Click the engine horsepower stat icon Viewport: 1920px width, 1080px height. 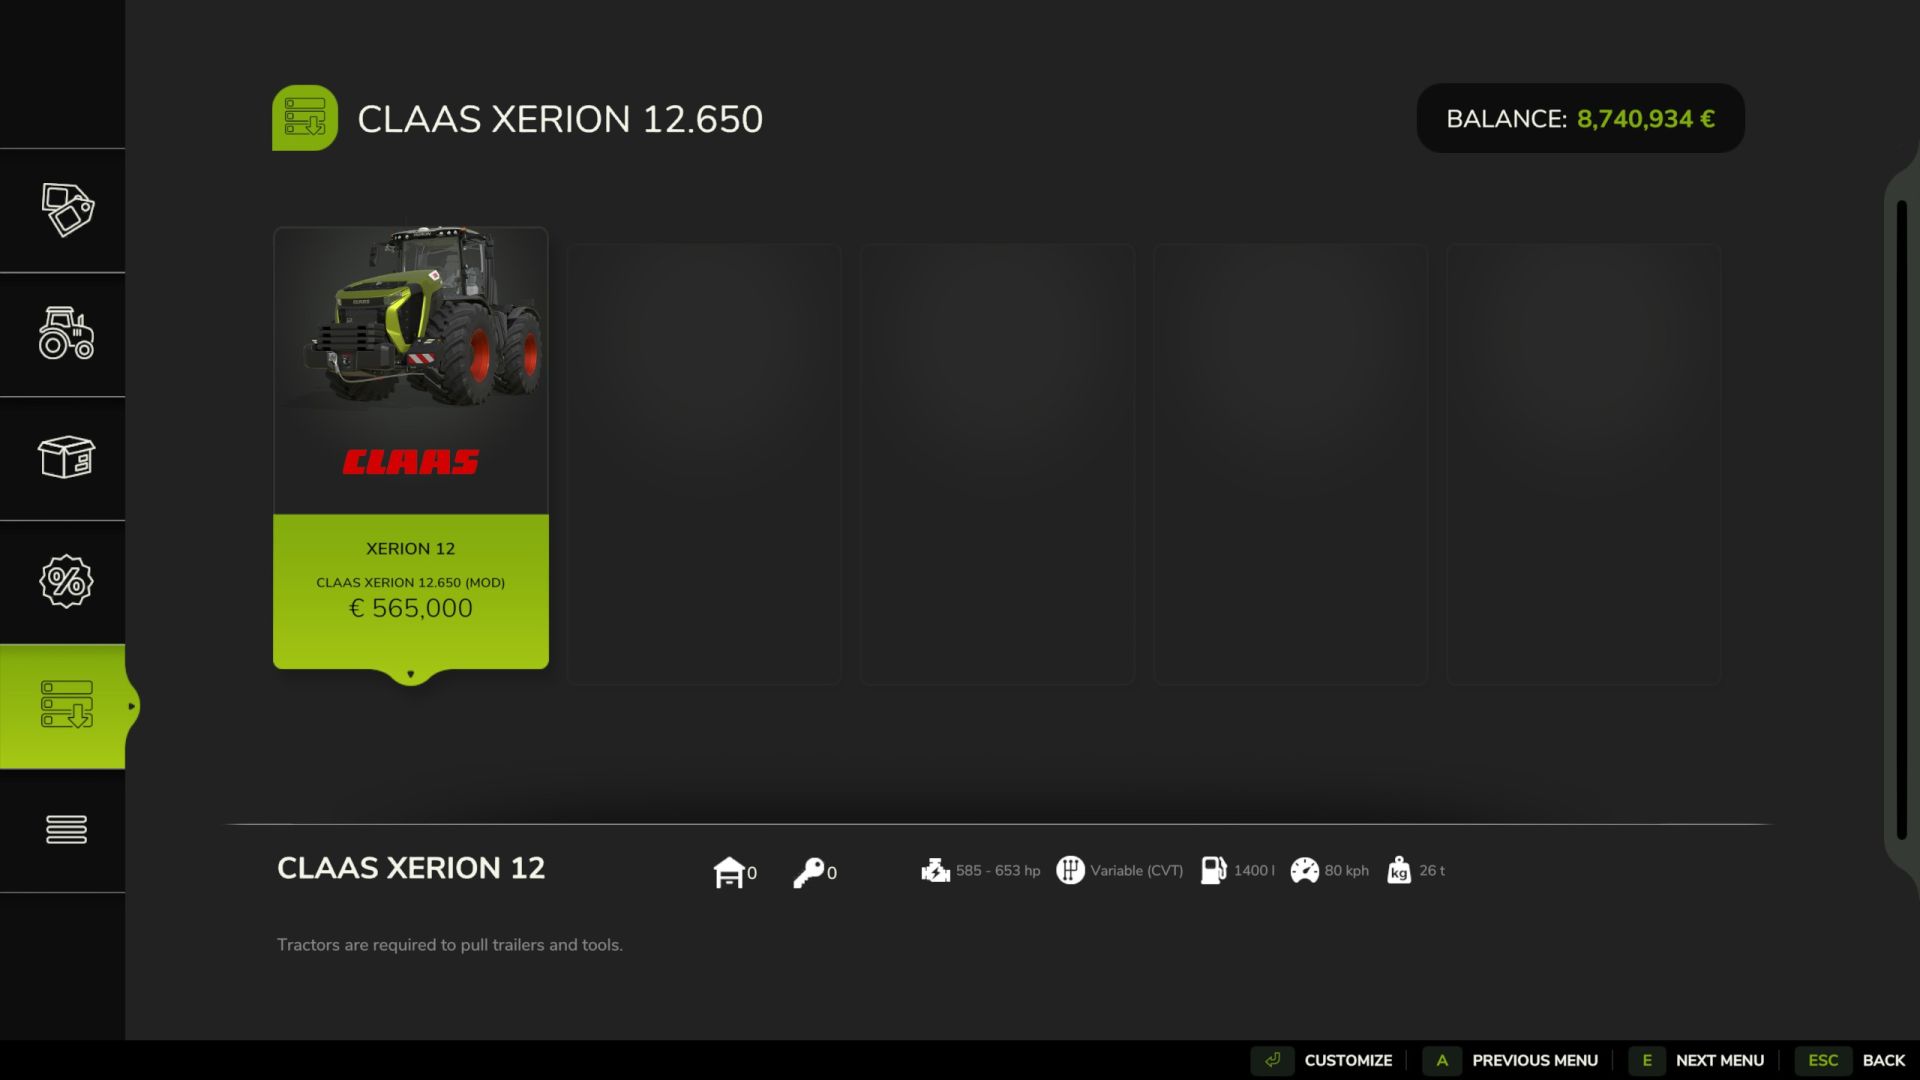point(936,870)
